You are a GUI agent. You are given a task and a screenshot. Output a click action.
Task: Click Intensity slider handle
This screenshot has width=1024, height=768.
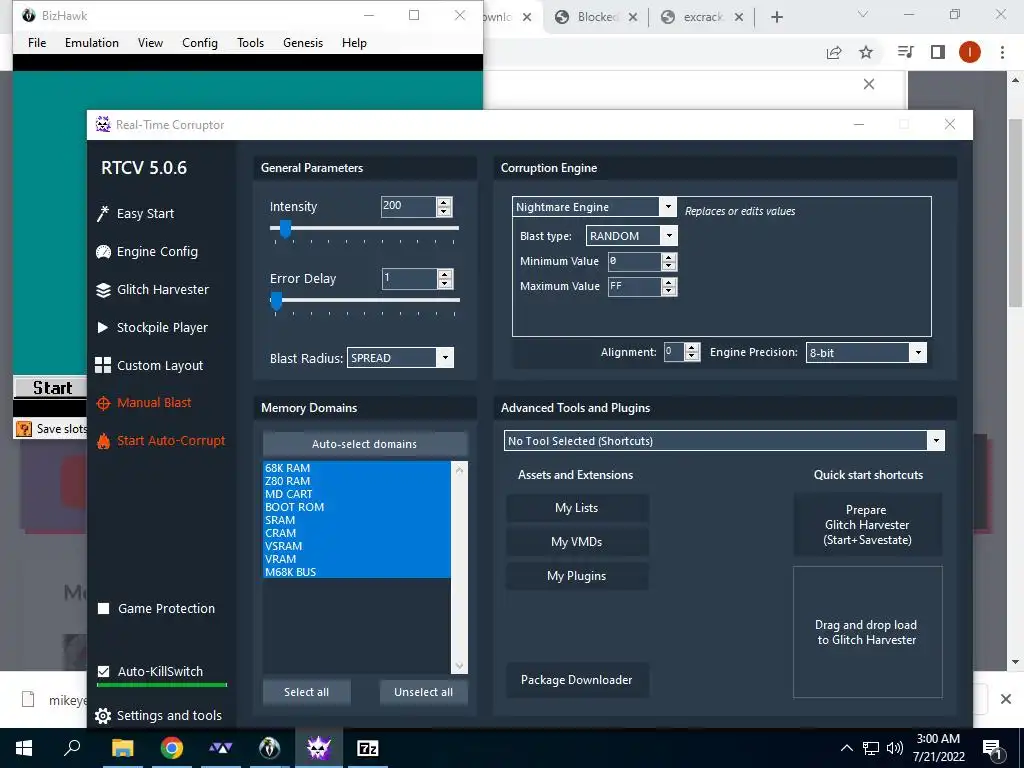(285, 229)
